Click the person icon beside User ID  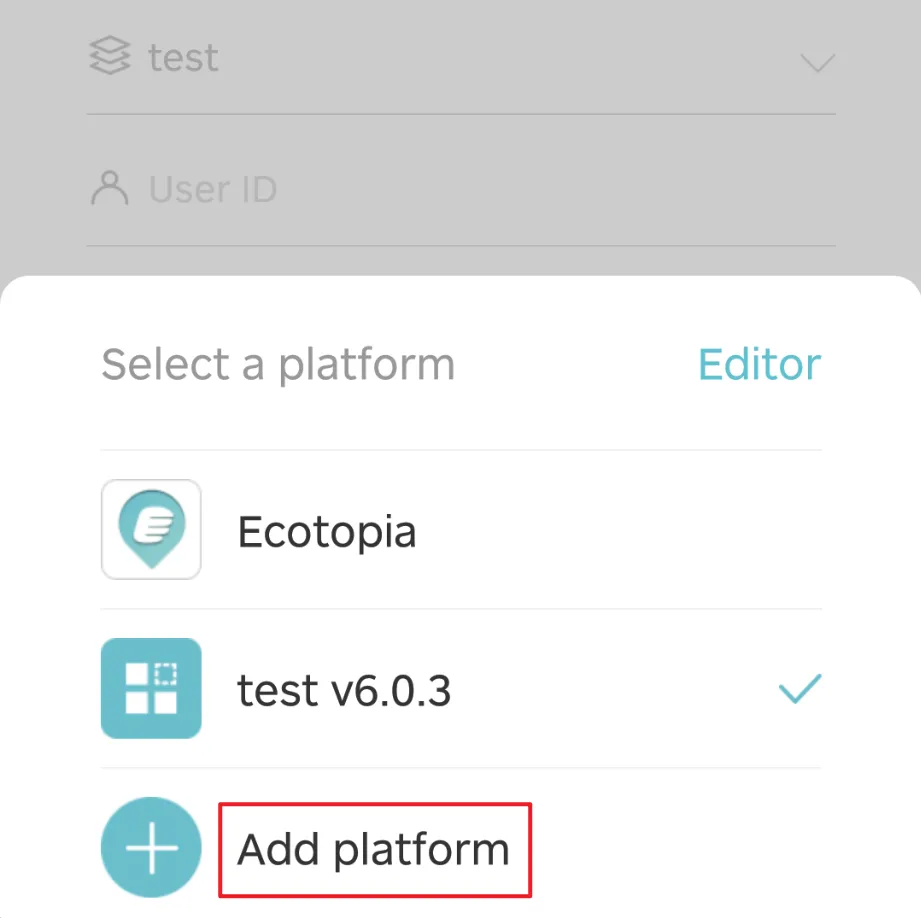point(109,188)
